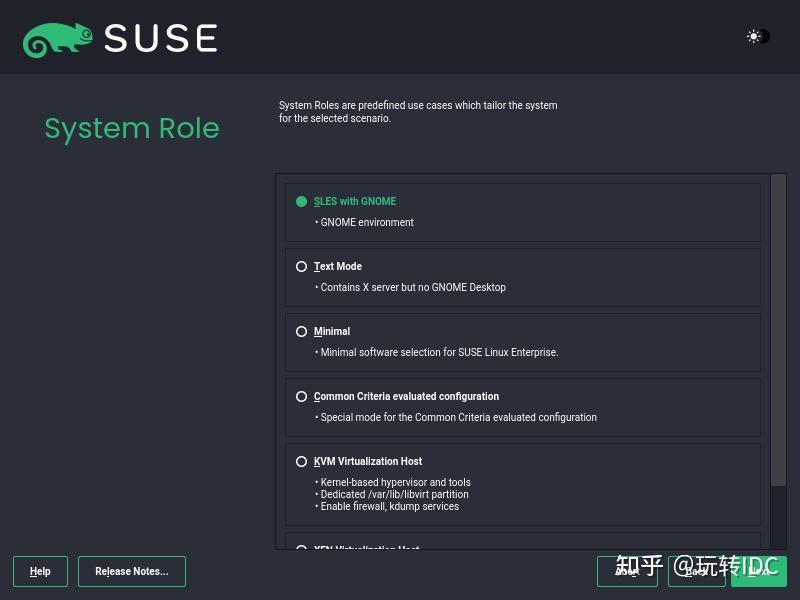Continue with Next

point(760,571)
